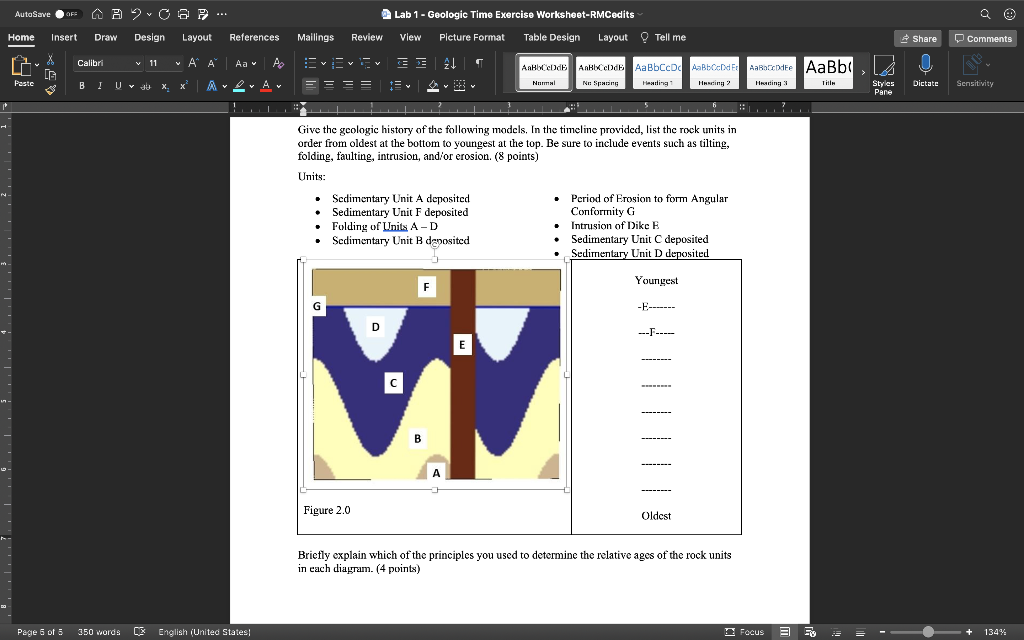
Task: Open the undo history dropdown arrow
Action: pyautogui.click(x=149, y=14)
